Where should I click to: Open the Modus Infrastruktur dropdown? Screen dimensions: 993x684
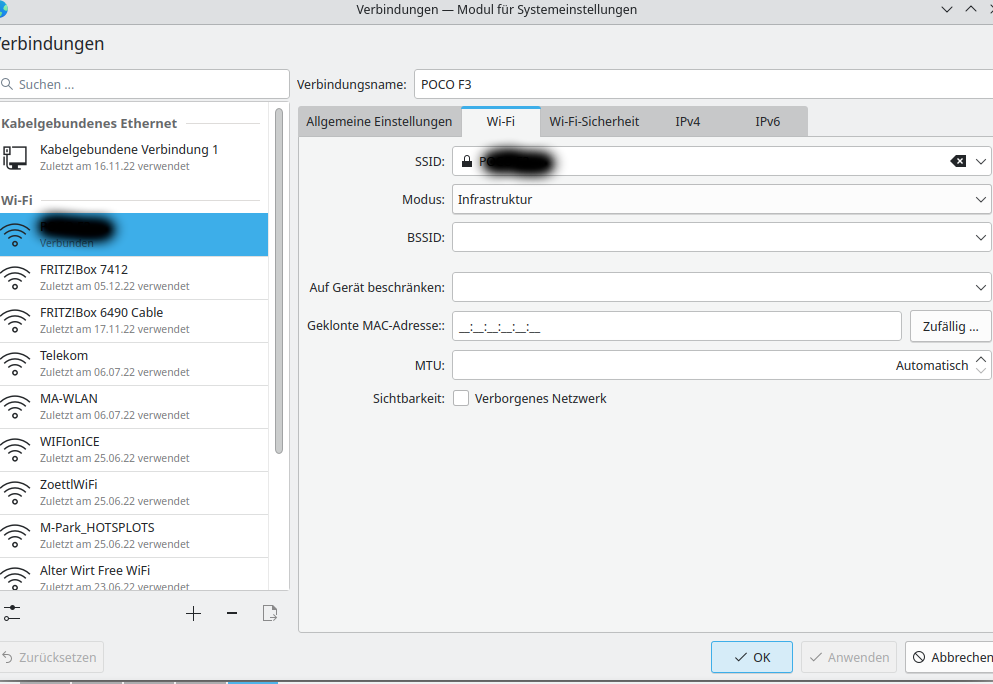981,199
